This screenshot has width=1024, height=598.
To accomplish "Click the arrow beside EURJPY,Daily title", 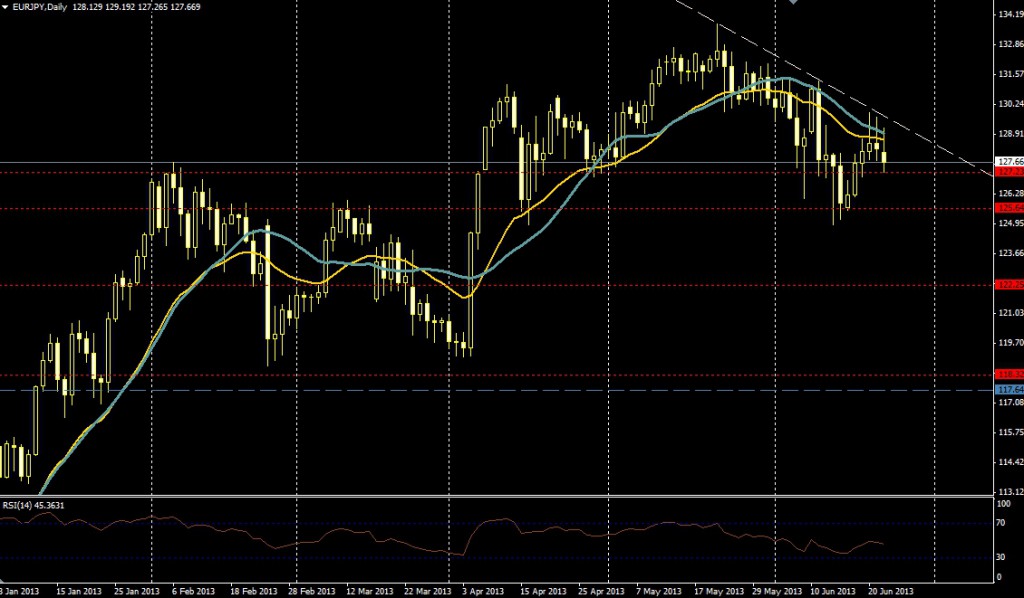I will pyautogui.click(x=6, y=7).
